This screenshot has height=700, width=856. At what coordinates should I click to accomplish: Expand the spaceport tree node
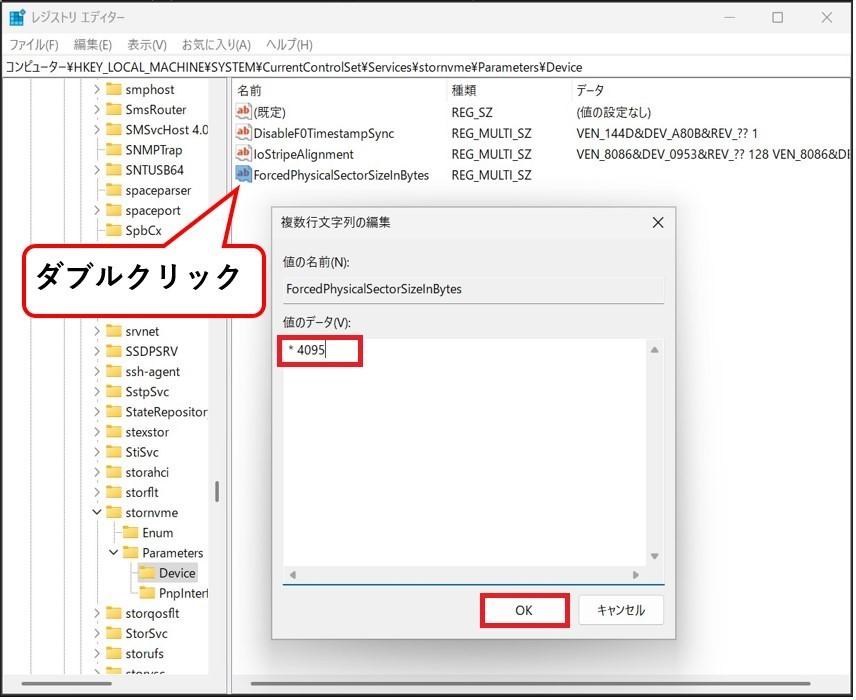[x=97, y=210]
